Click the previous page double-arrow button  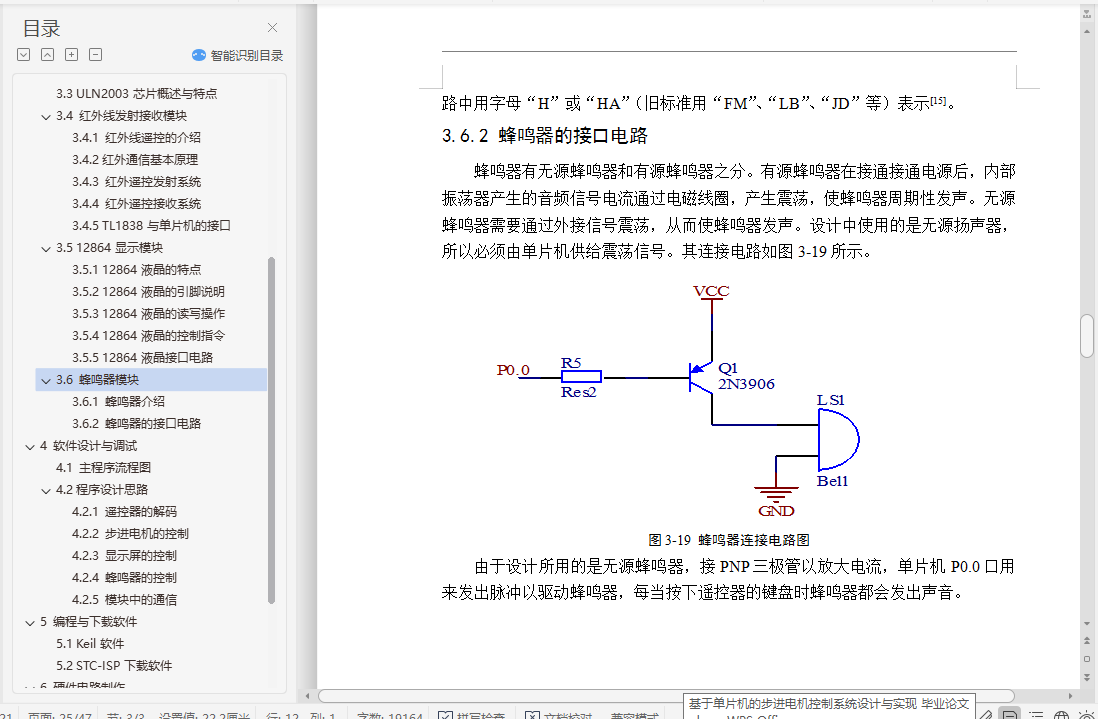click(x=1087, y=641)
